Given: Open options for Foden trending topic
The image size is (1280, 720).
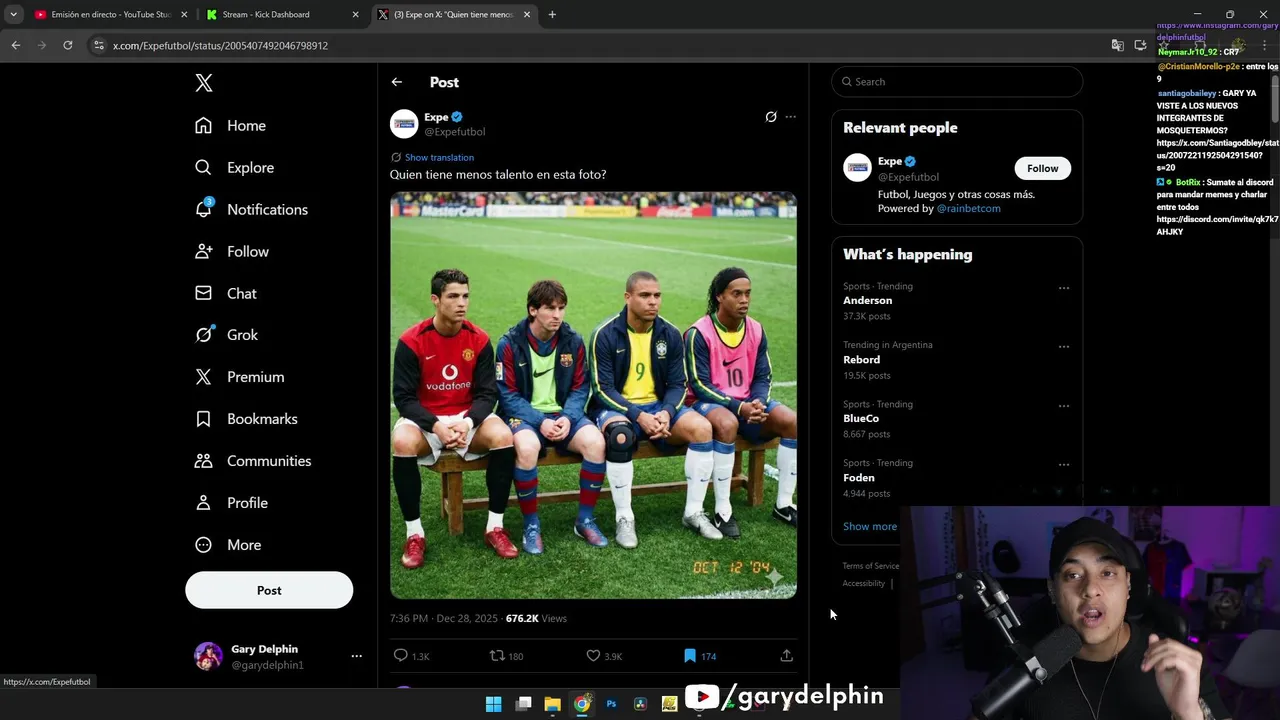Looking at the screenshot, I should (1064, 465).
